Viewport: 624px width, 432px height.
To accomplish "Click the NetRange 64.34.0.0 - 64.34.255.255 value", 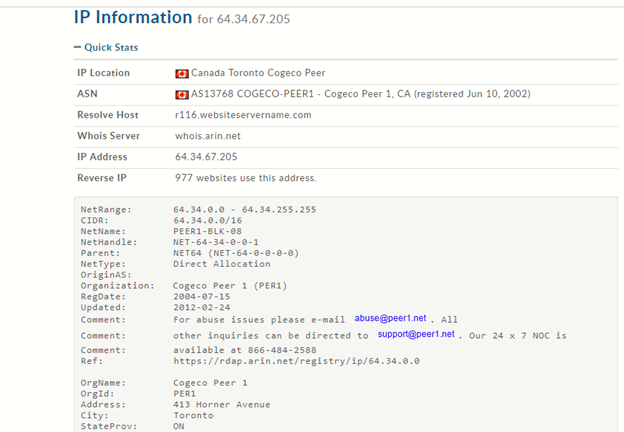I will pos(244,209).
